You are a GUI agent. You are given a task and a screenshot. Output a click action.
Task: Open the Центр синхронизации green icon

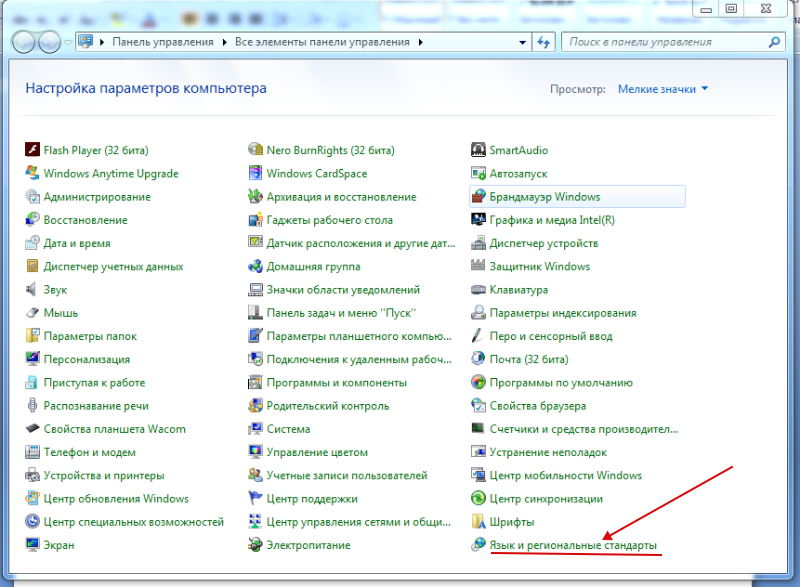click(478, 498)
